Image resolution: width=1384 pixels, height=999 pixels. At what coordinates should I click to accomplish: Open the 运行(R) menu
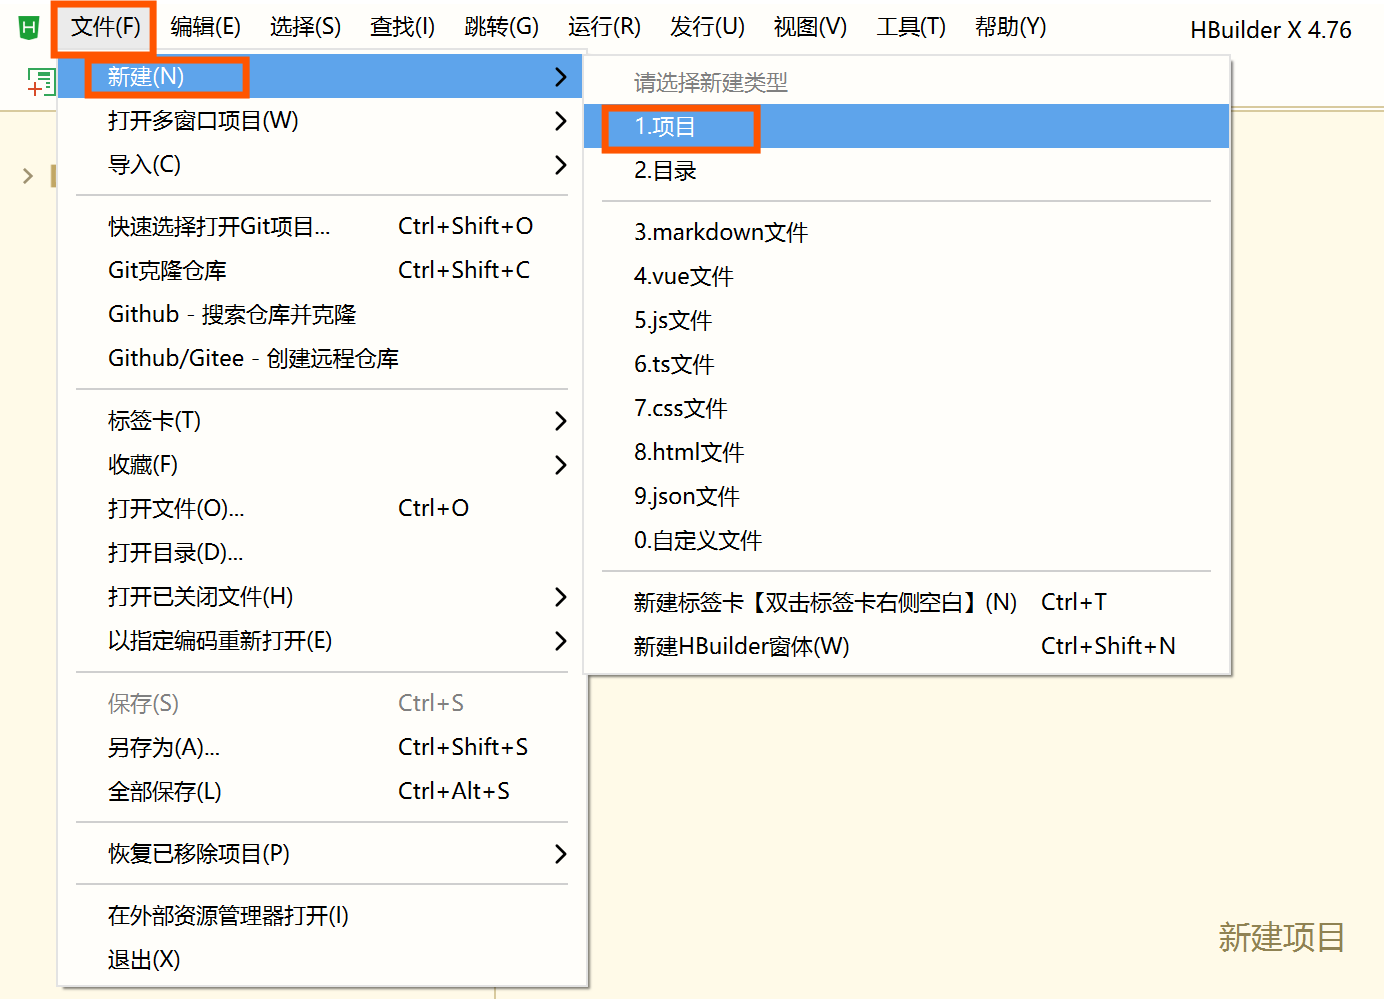[604, 27]
